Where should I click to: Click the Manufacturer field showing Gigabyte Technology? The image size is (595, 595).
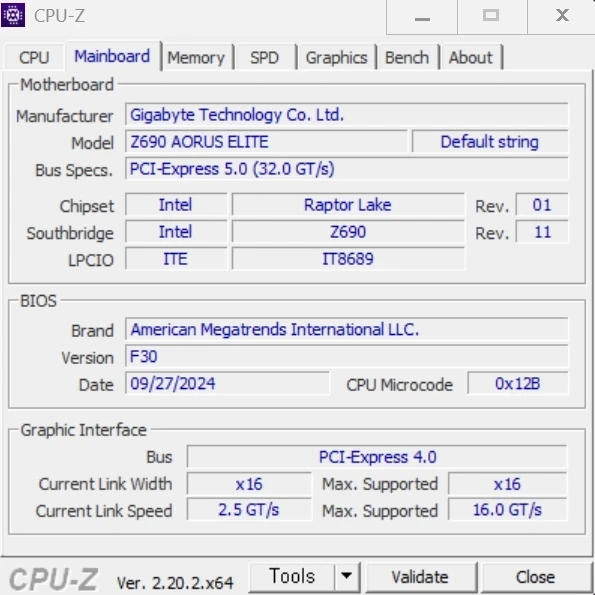[x=347, y=115]
